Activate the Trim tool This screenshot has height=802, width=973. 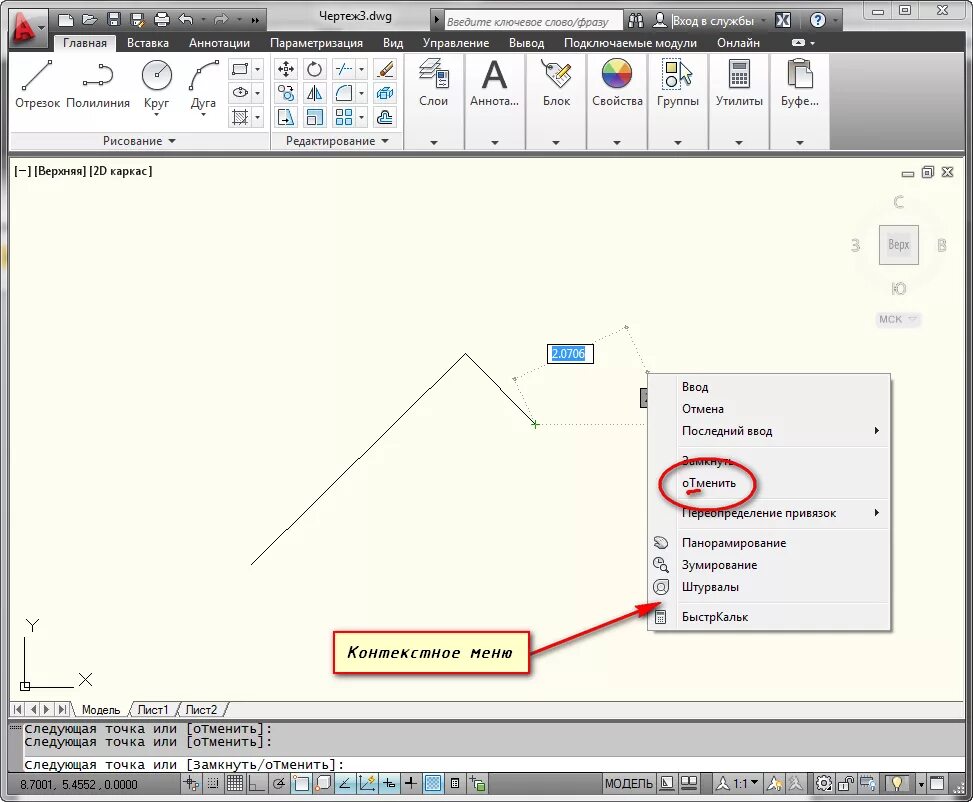[343, 69]
